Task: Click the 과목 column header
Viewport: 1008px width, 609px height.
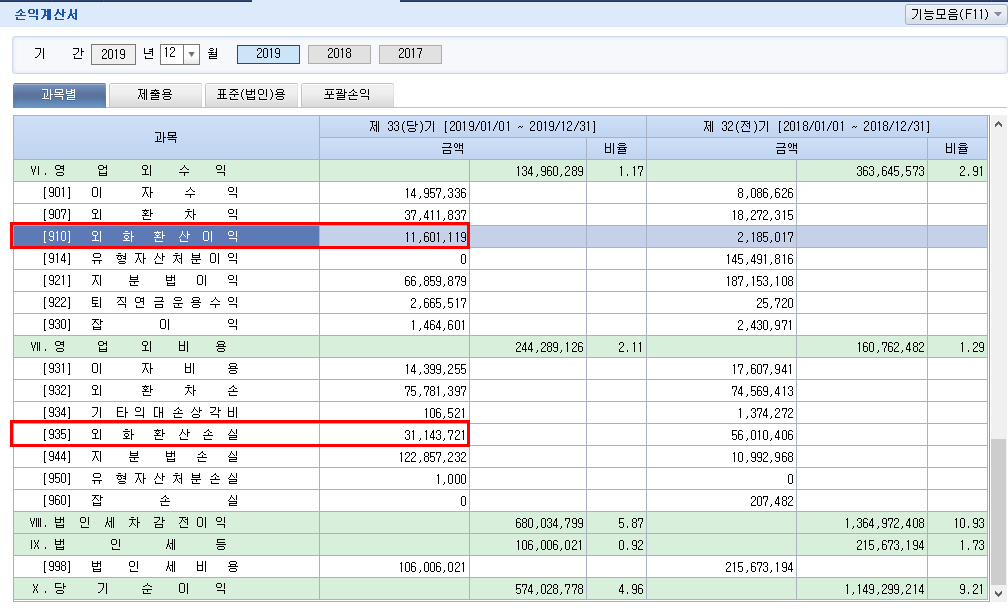Action: click(x=165, y=137)
